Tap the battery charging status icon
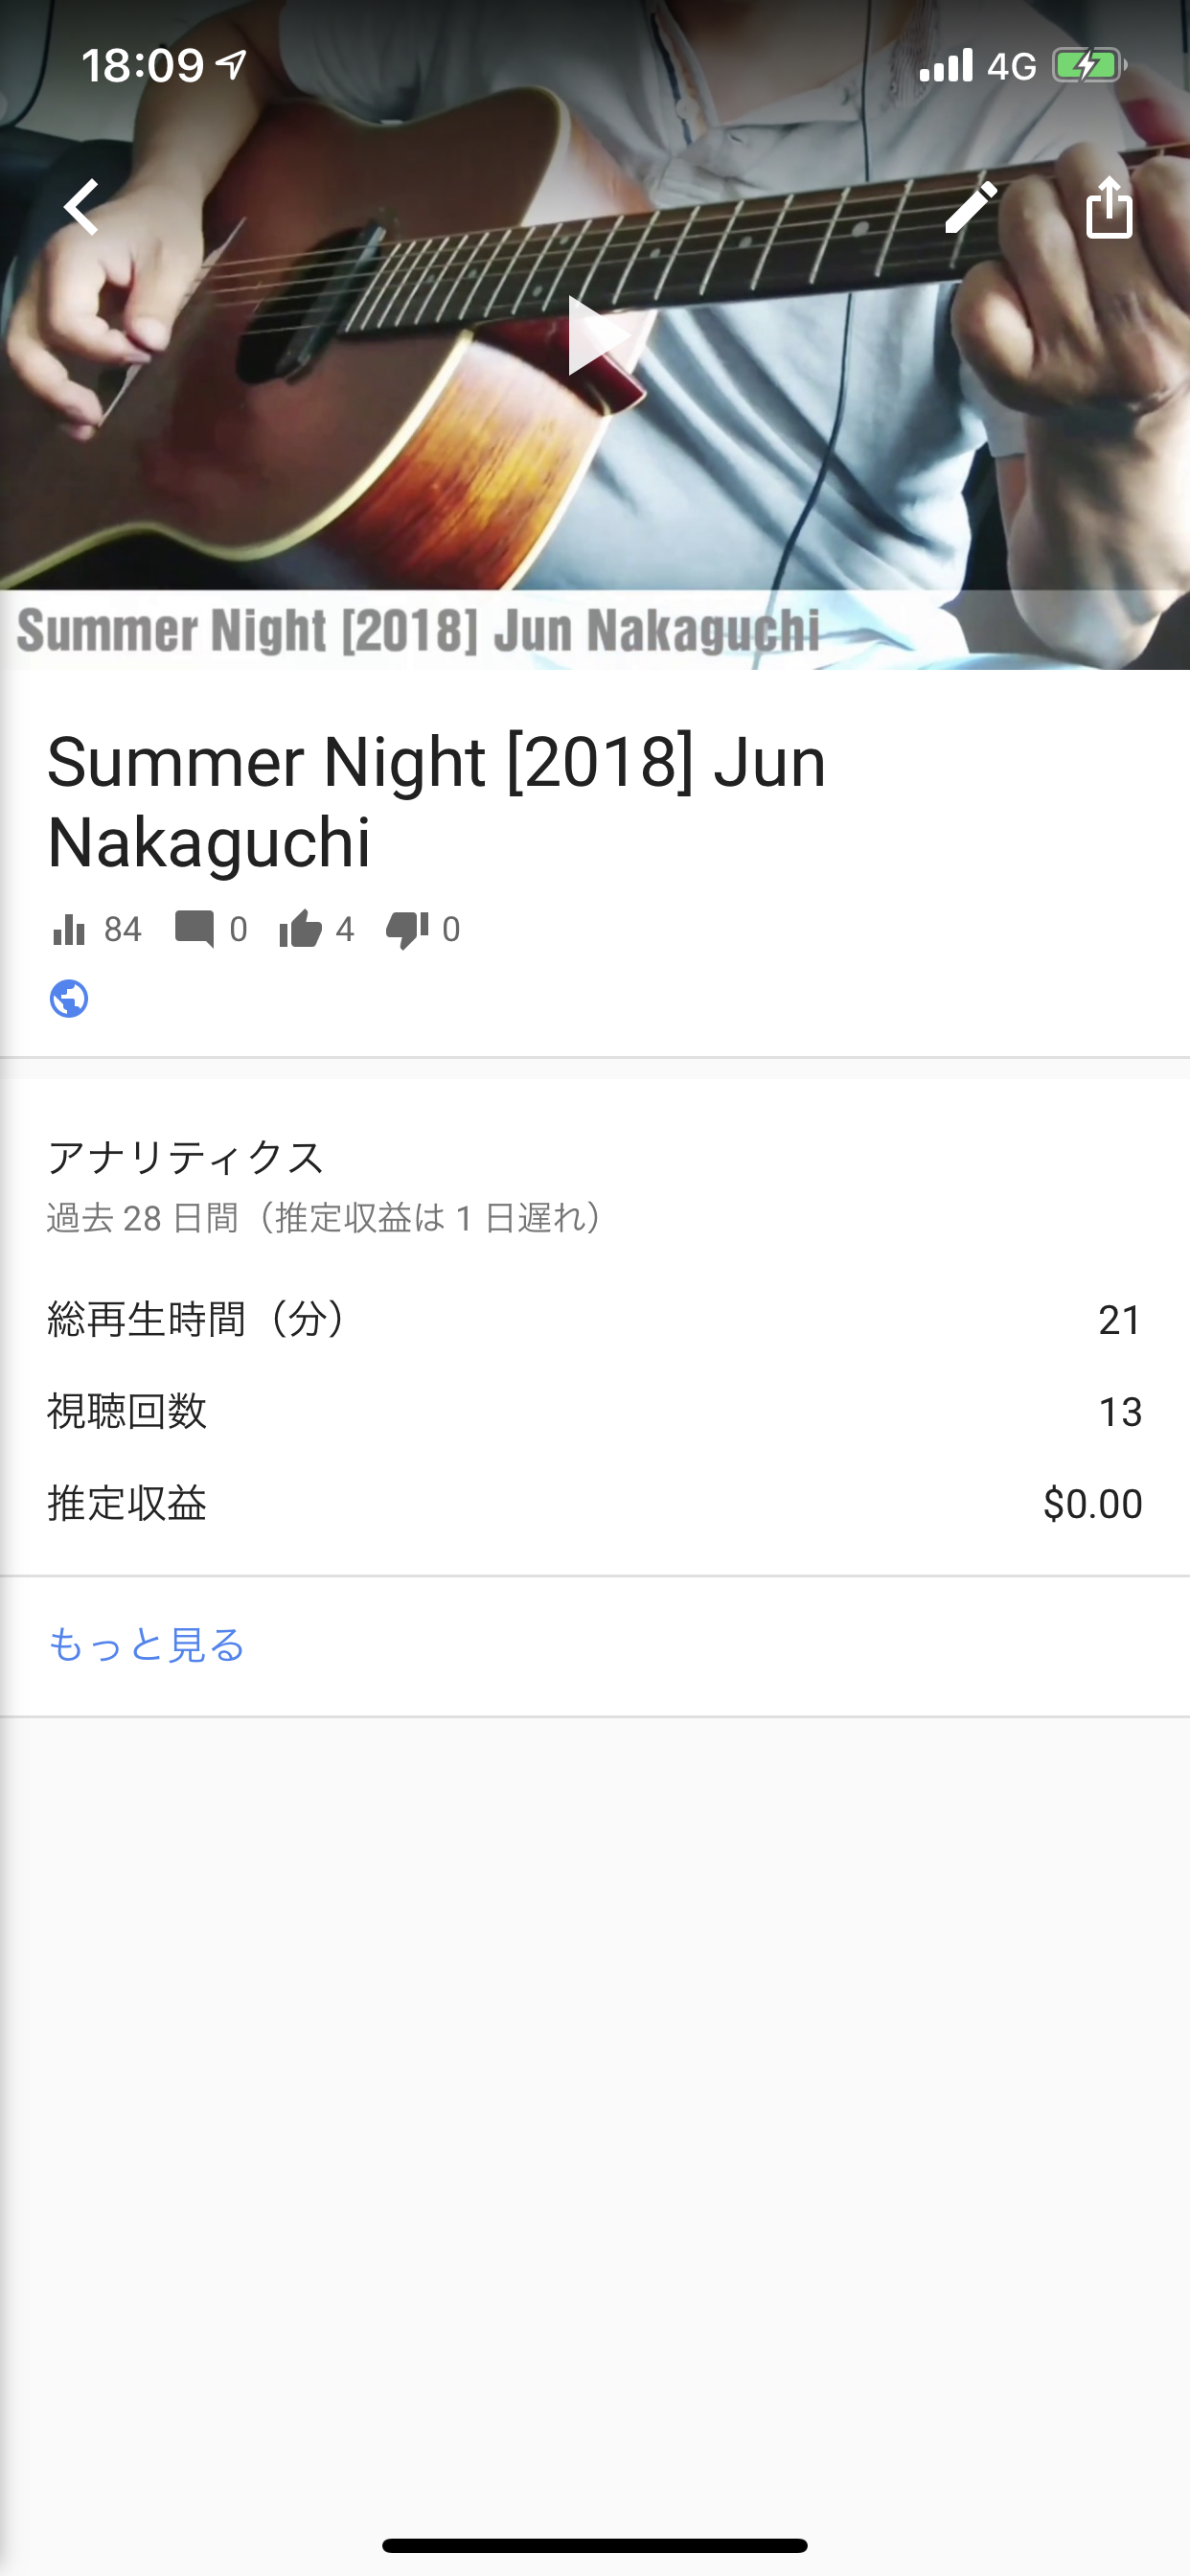The width and height of the screenshot is (1190, 2576). pos(1088,66)
